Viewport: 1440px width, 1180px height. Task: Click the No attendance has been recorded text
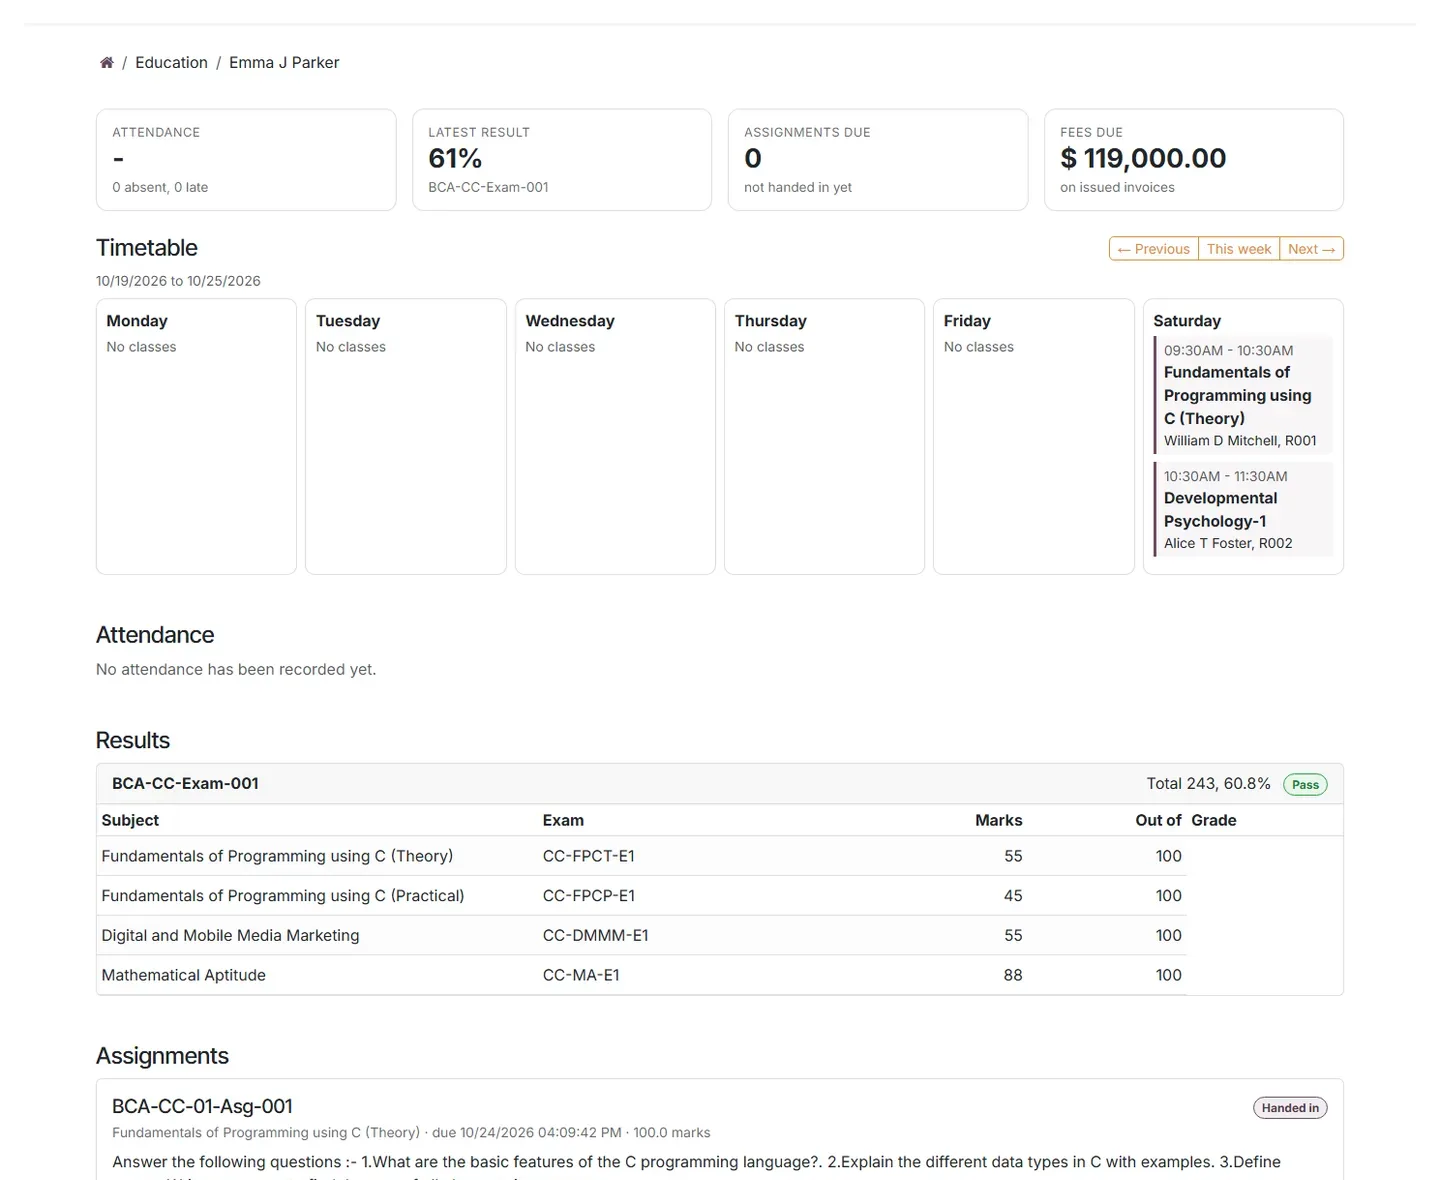coord(236,670)
